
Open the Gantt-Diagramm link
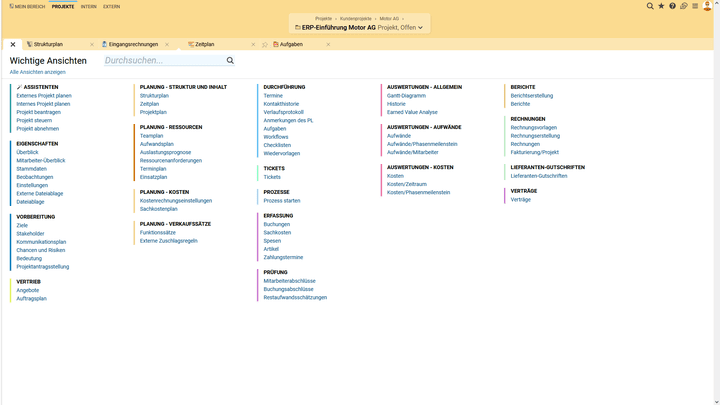point(406,96)
